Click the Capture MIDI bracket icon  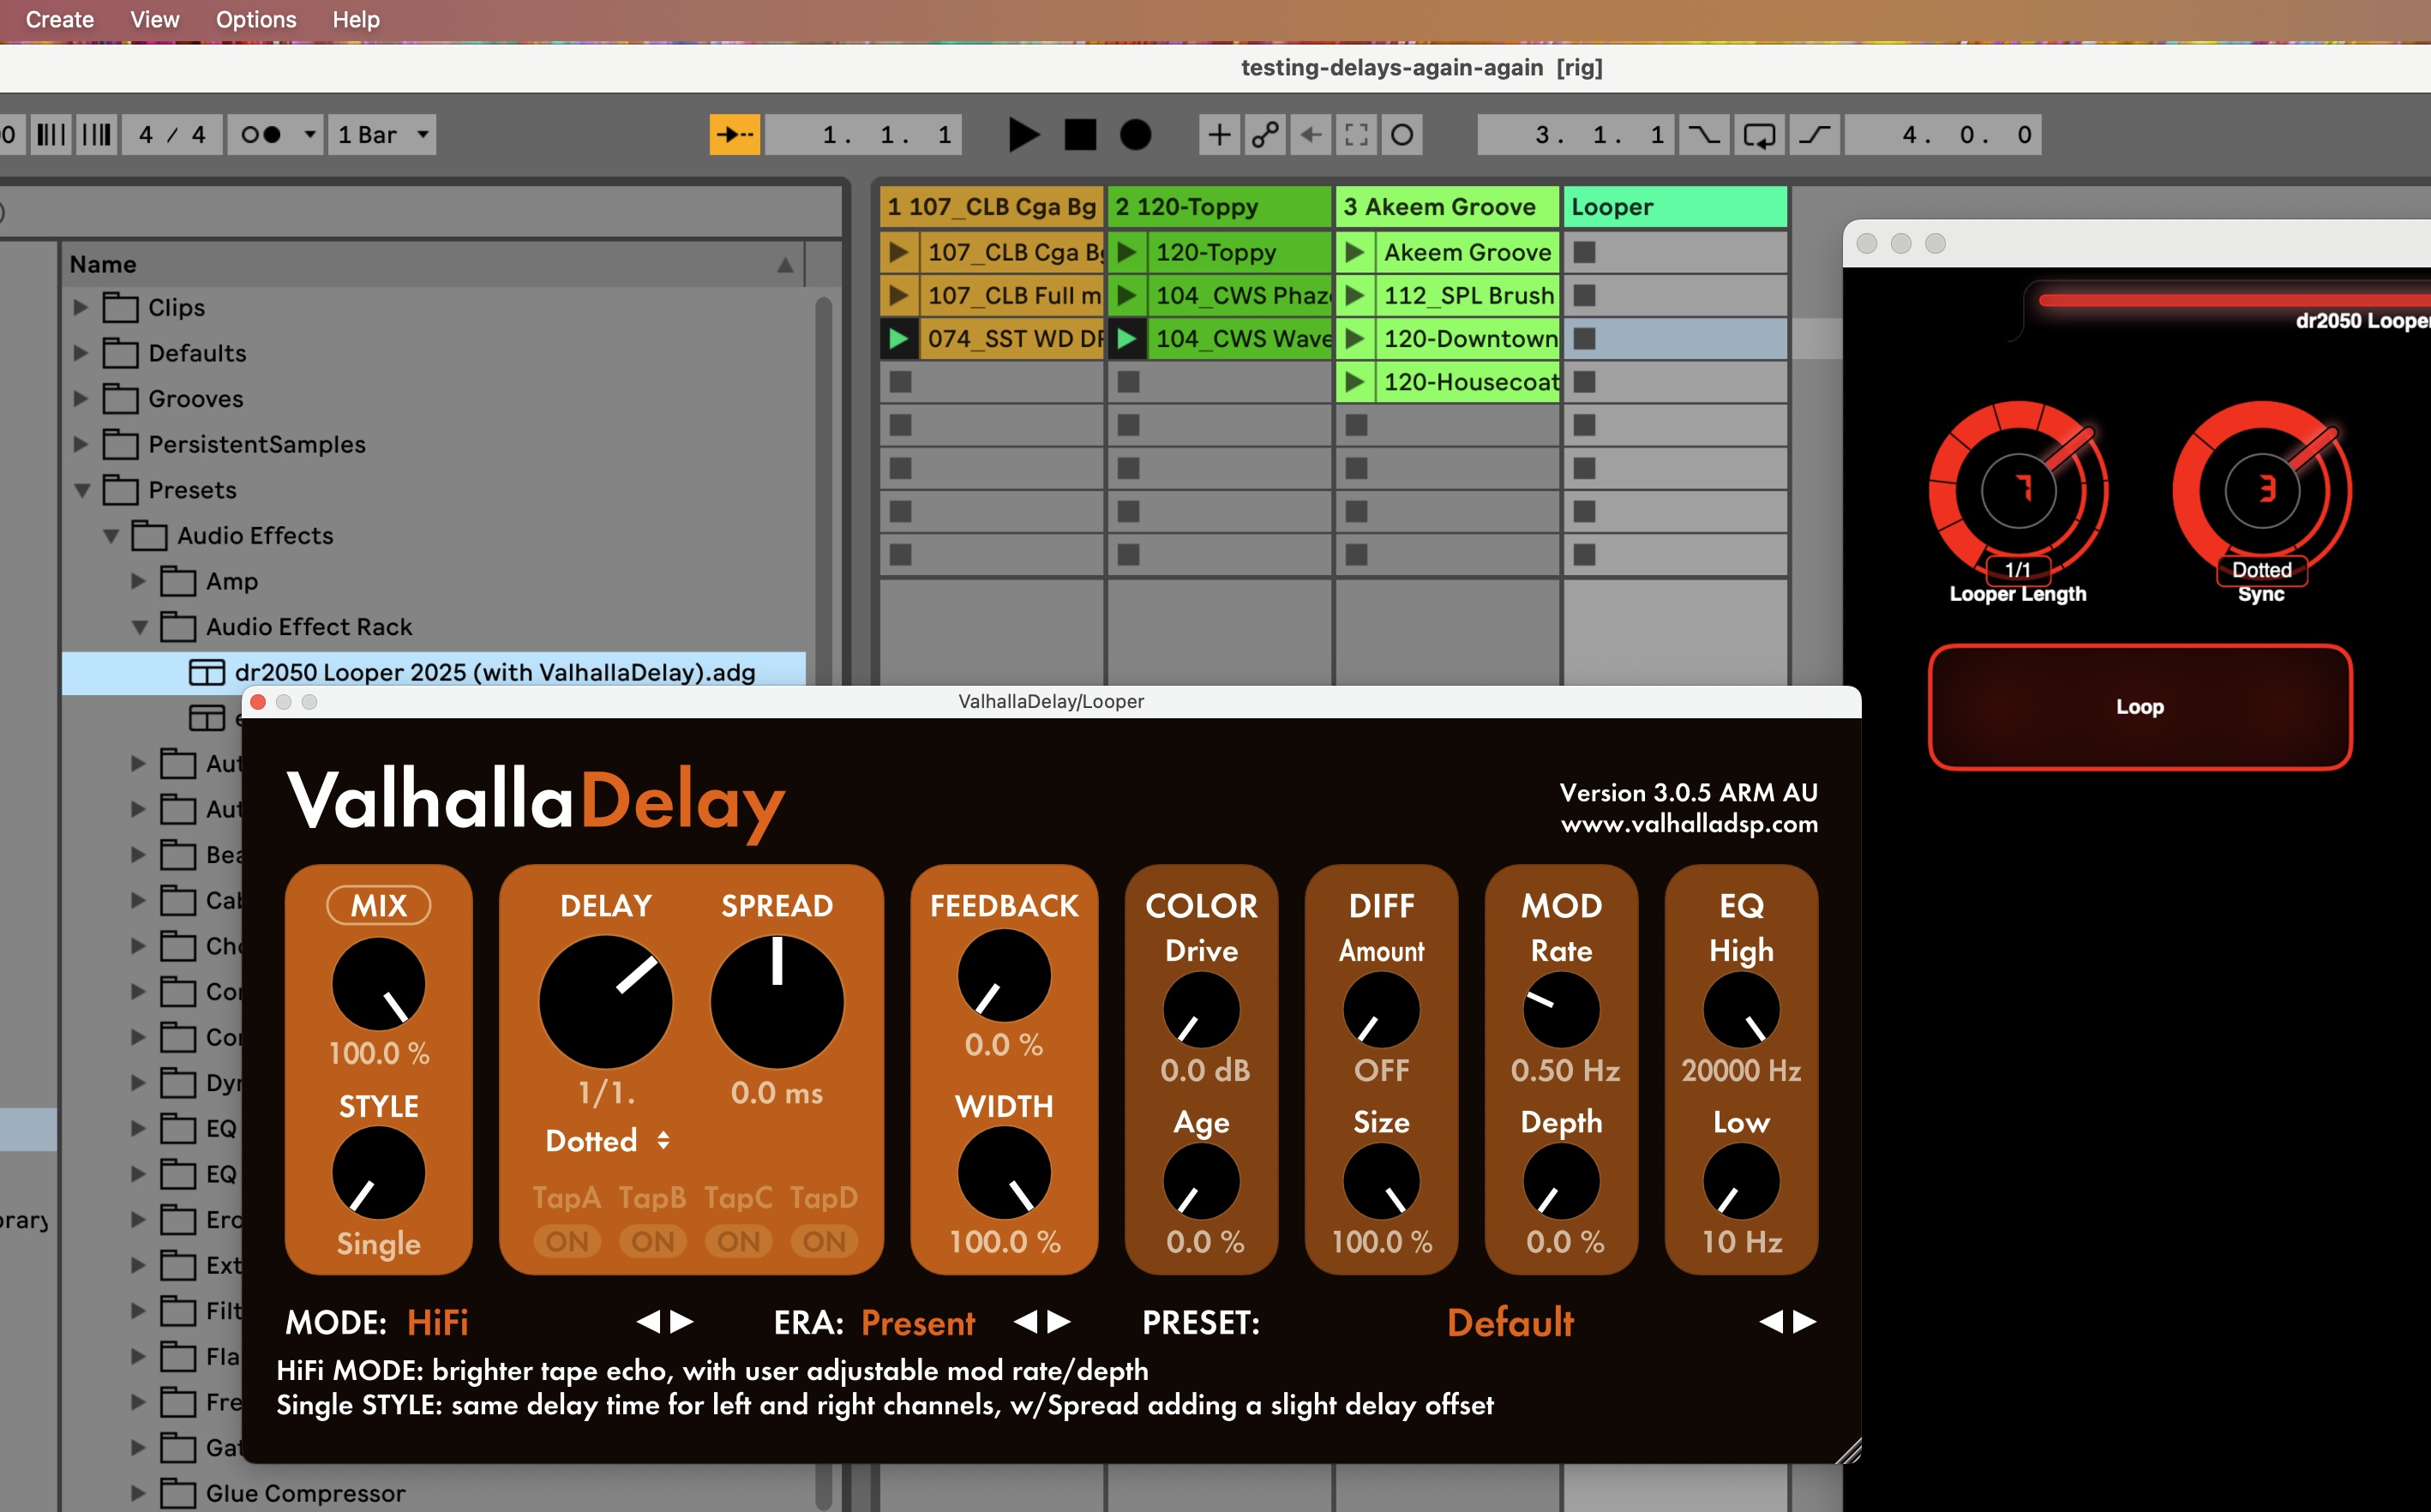coord(1357,134)
